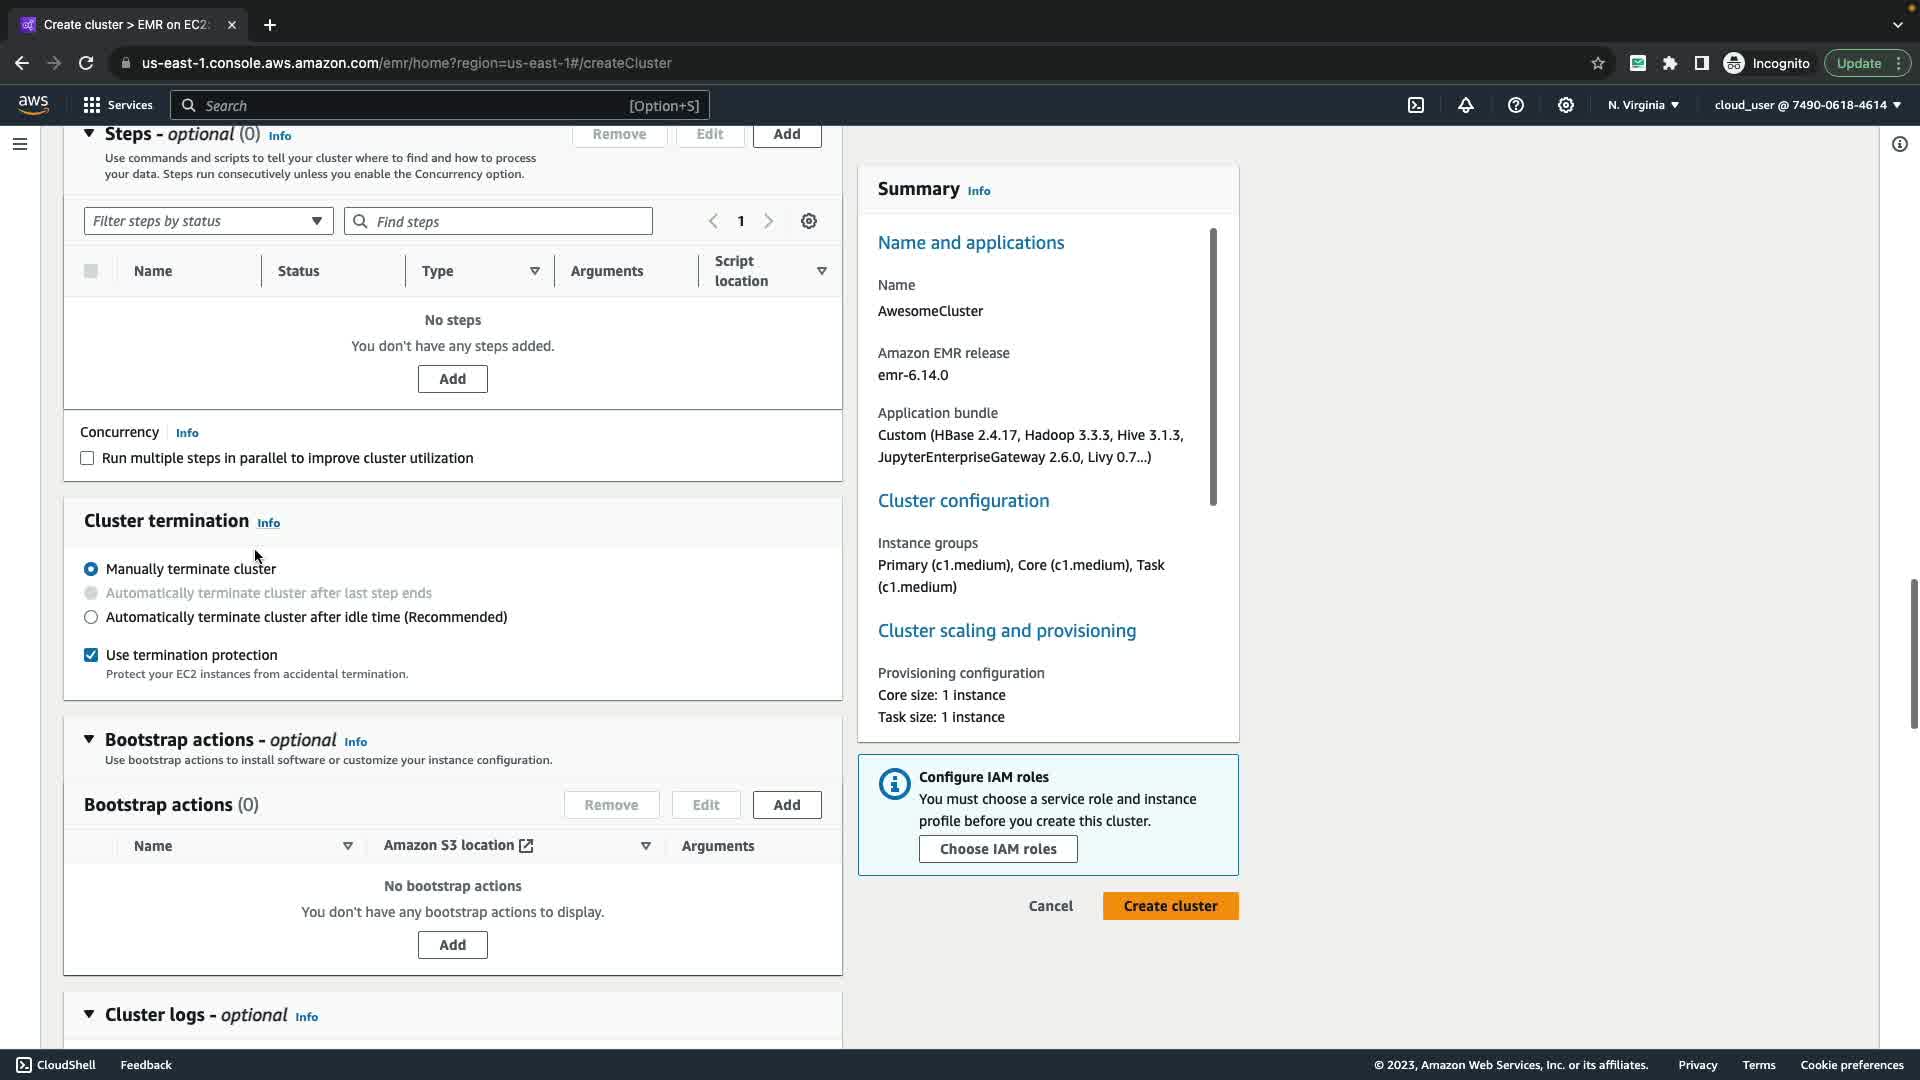Open AWS CloudShell icon in top navigation
Screen dimensions: 1920x1080
click(x=1416, y=105)
